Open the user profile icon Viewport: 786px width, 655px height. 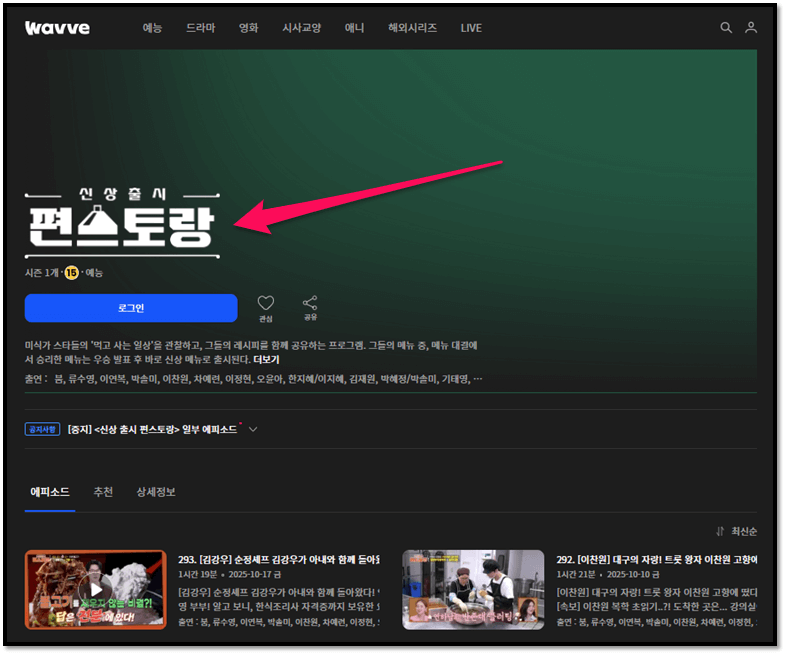point(750,28)
